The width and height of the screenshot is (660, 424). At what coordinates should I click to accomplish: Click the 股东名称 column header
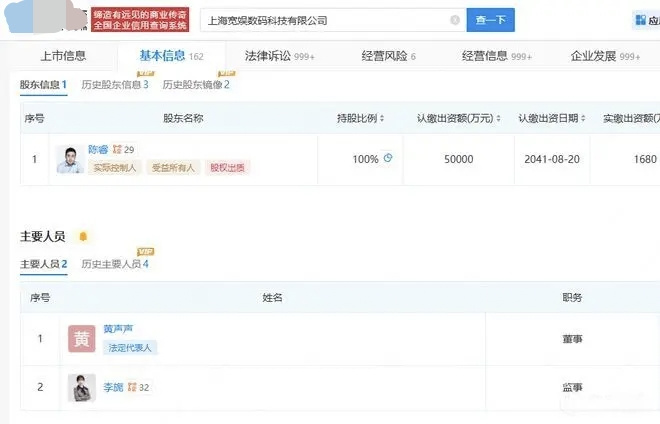(x=183, y=118)
